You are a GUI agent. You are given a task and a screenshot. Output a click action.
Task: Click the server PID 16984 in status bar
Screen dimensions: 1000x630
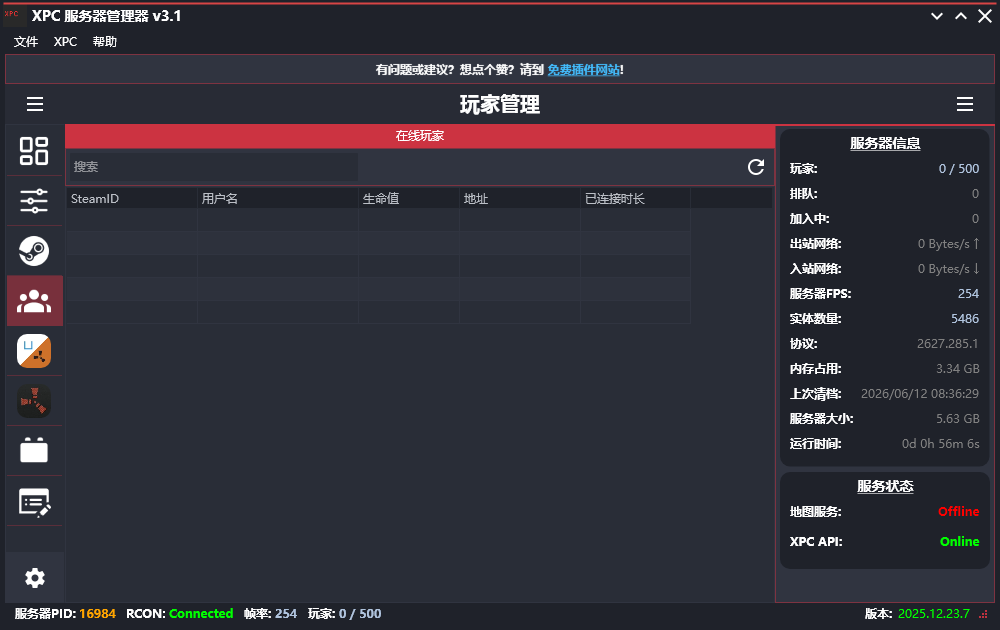[x=98, y=613]
